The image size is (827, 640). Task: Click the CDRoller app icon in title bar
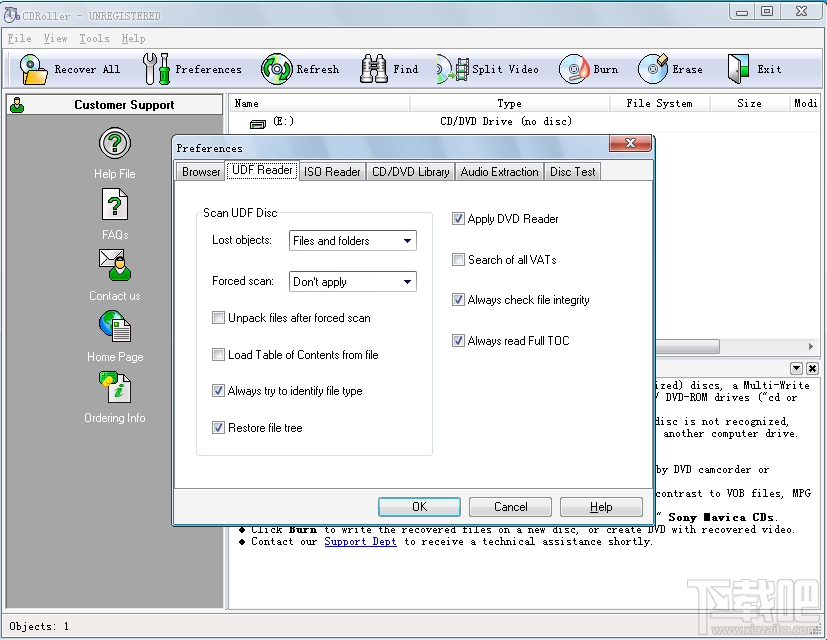pyautogui.click(x=12, y=15)
